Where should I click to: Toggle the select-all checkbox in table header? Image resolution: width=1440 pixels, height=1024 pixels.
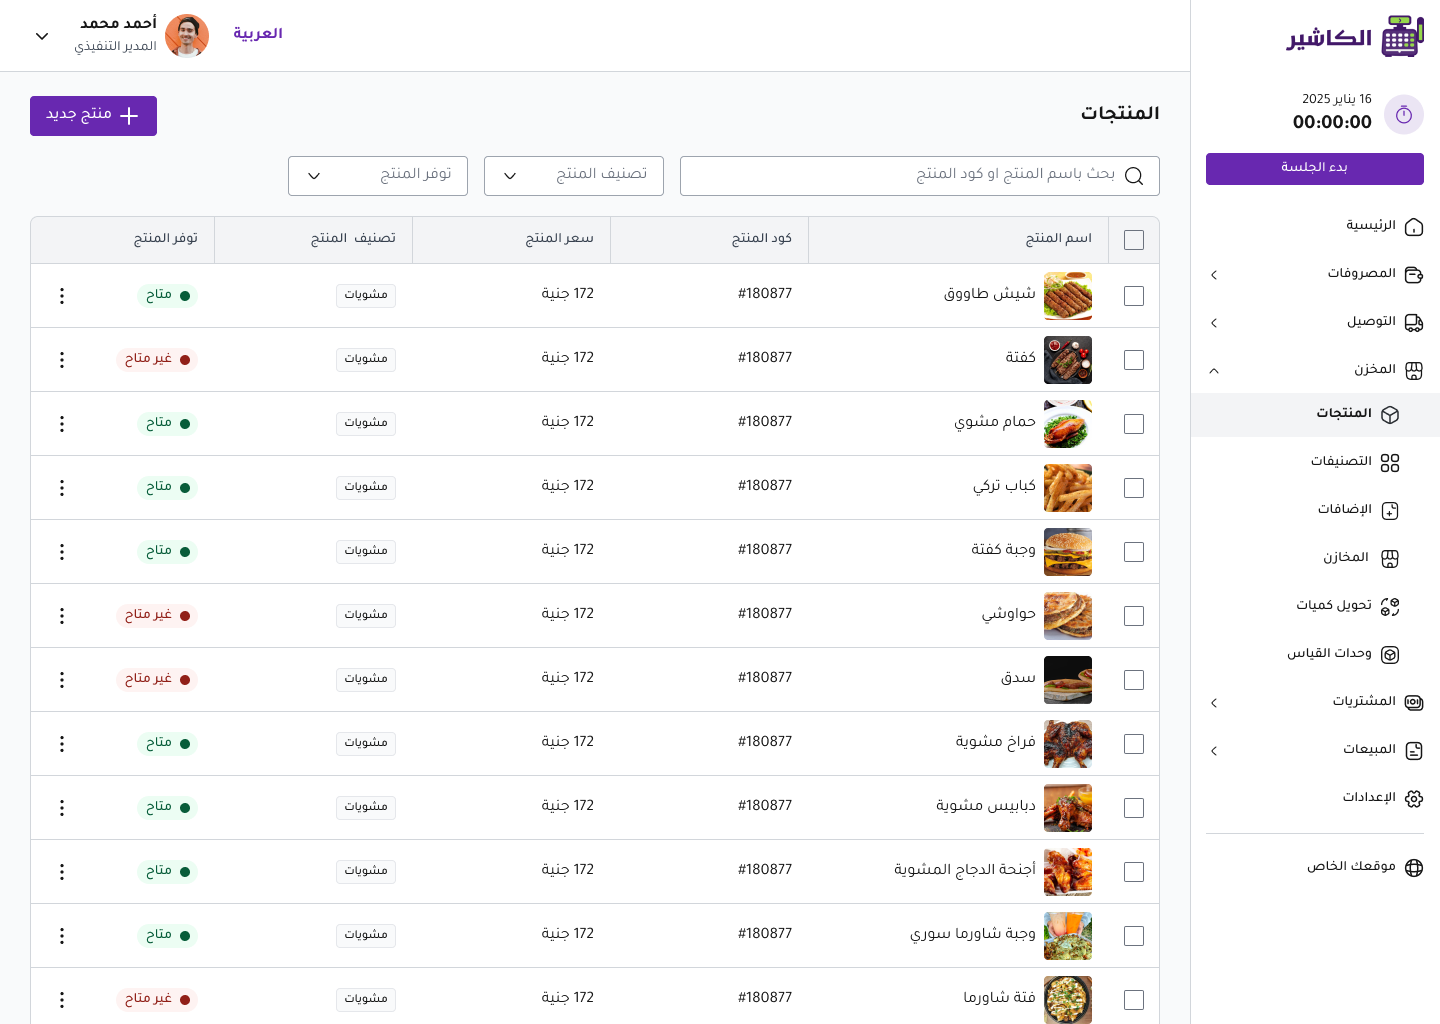(1134, 240)
